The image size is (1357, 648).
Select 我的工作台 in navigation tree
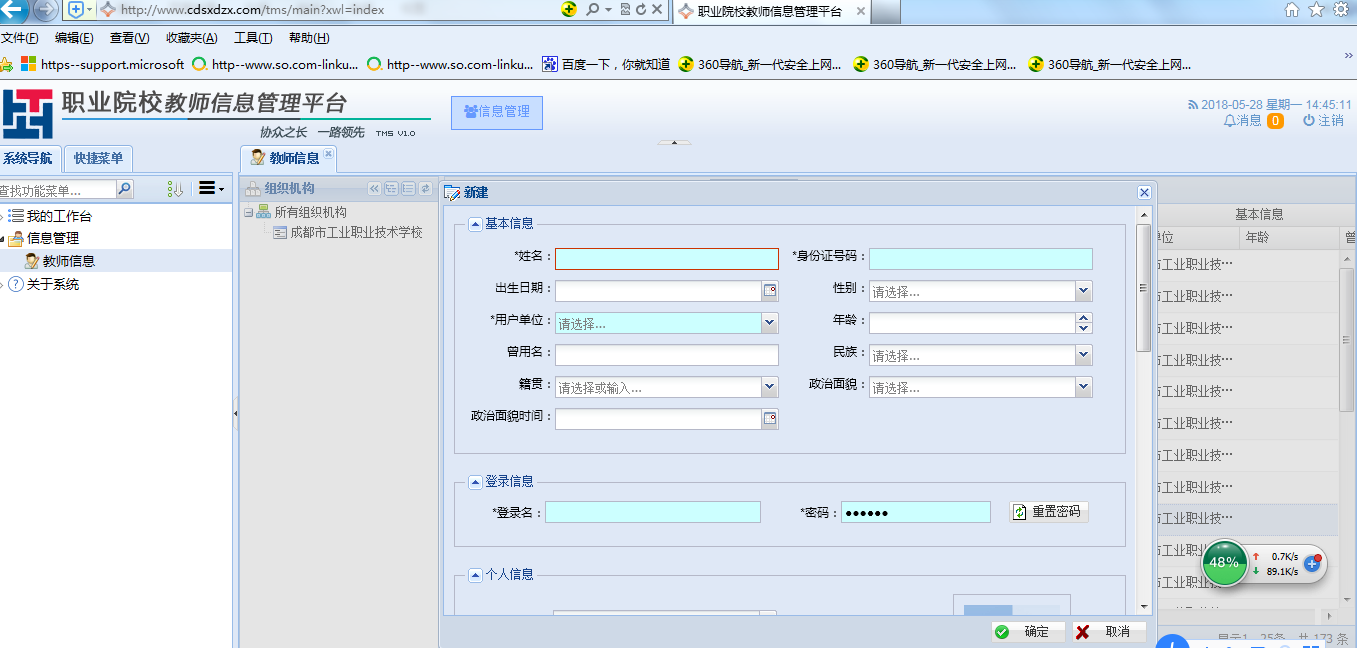(x=59, y=216)
